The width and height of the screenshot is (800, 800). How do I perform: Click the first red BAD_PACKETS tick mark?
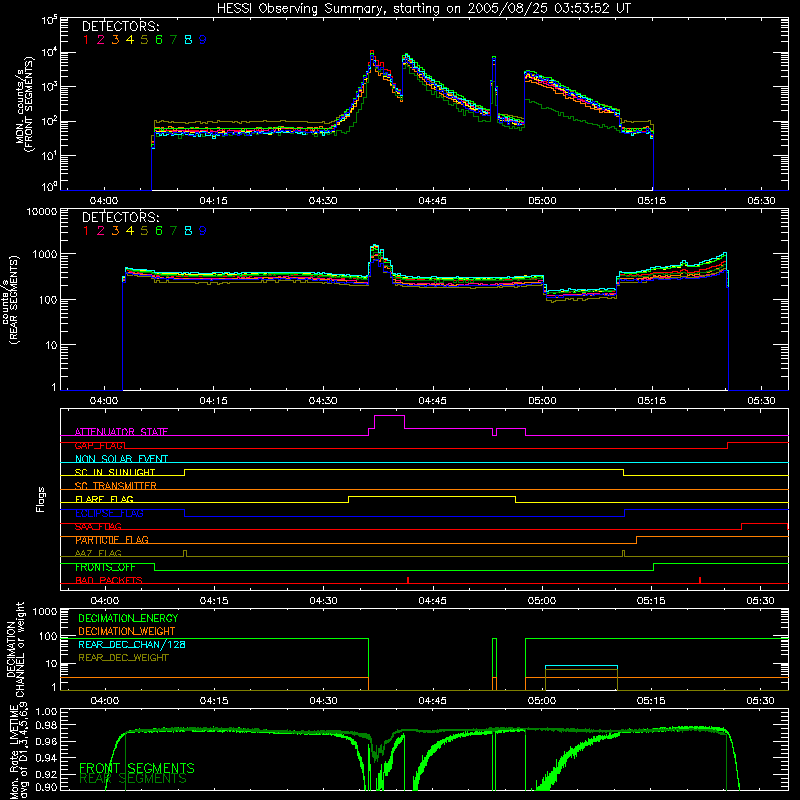click(x=408, y=580)
